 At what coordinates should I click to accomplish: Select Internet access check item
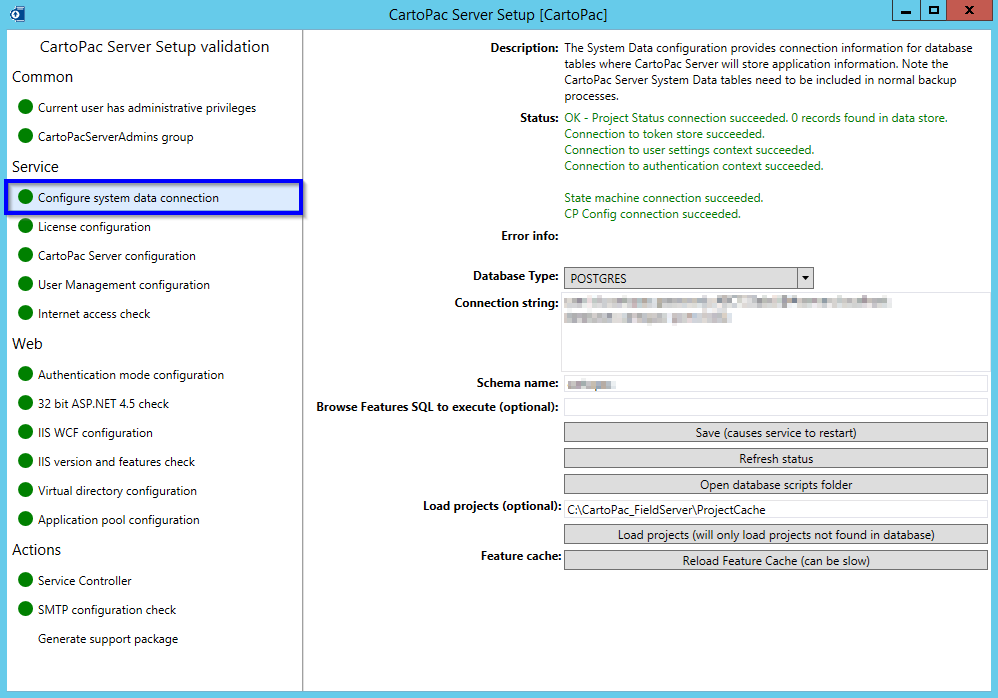(x=94, y=314)
